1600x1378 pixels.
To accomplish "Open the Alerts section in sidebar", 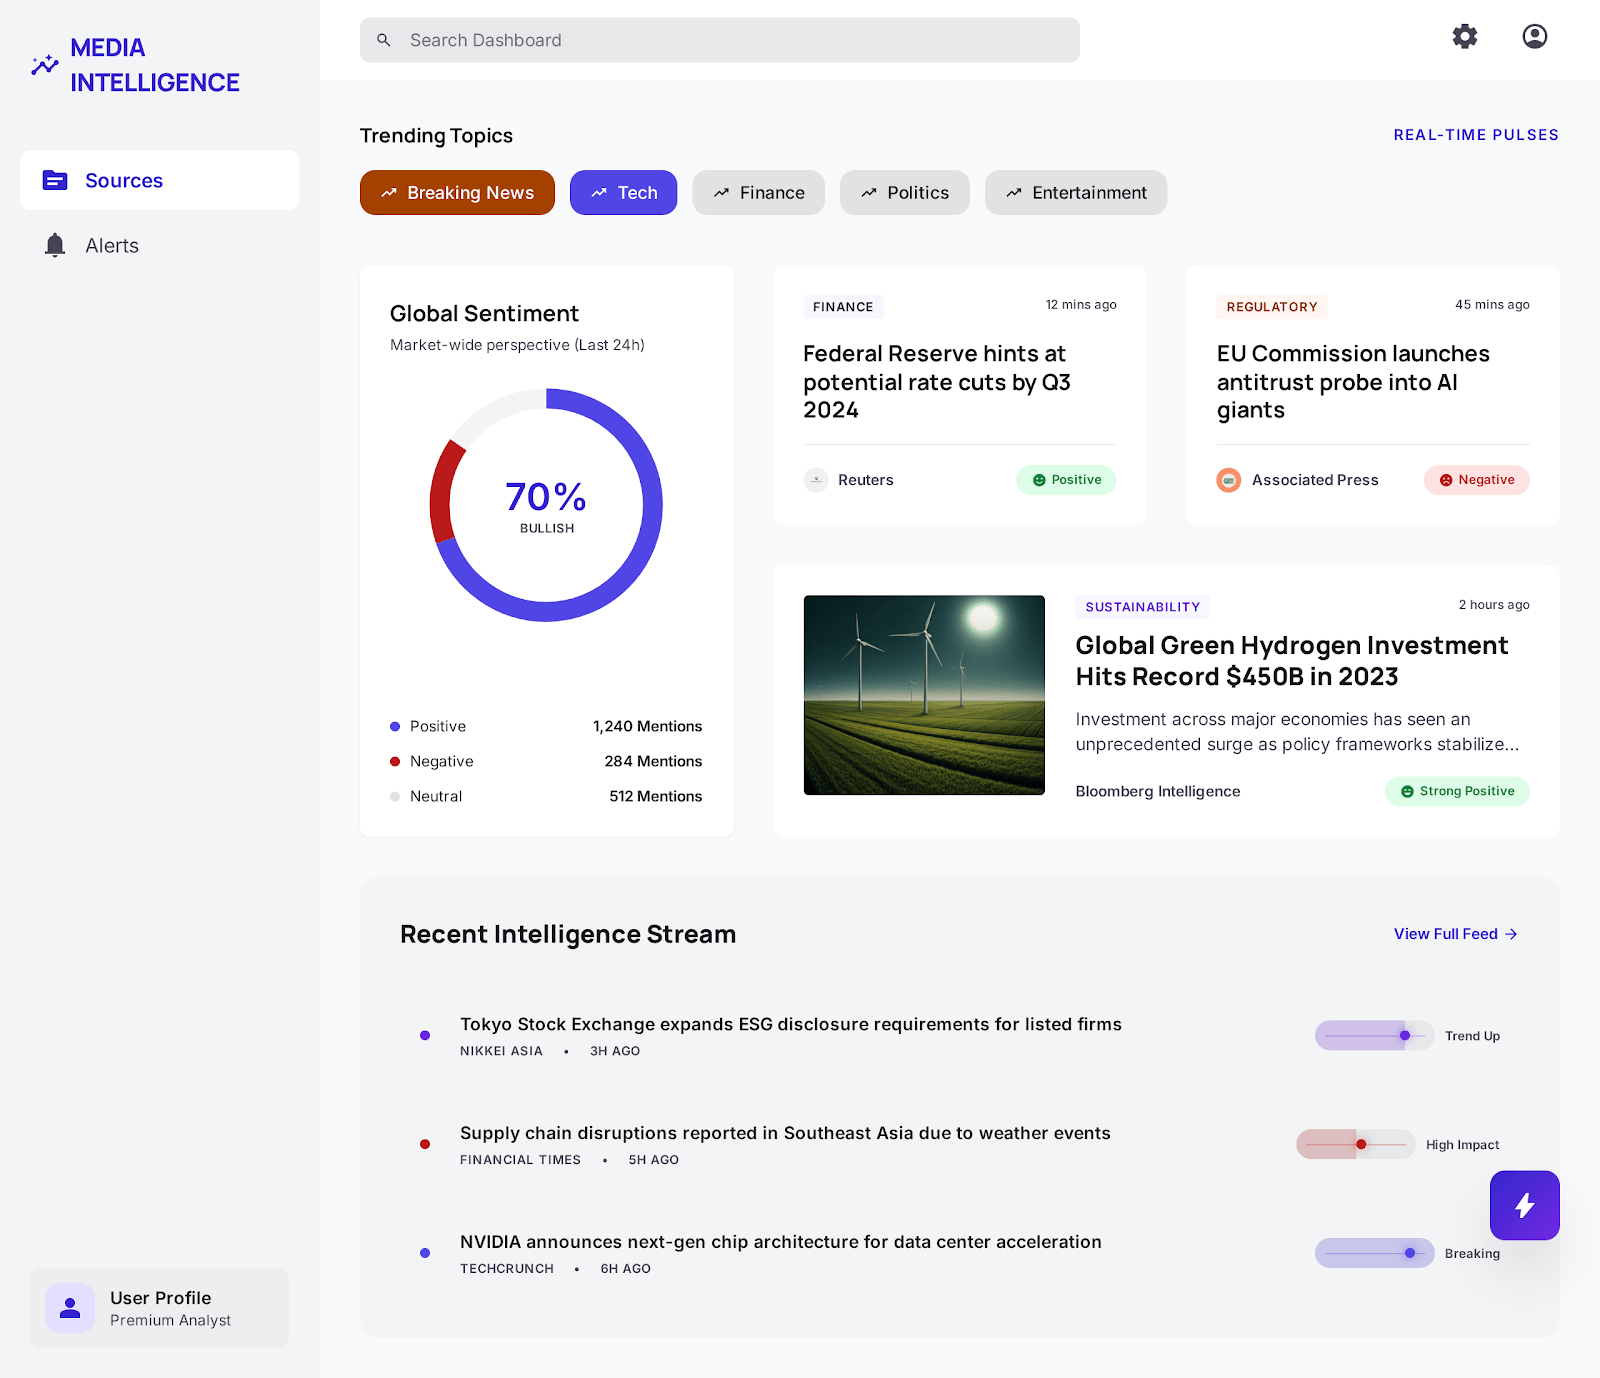I will tap(112, 246).
